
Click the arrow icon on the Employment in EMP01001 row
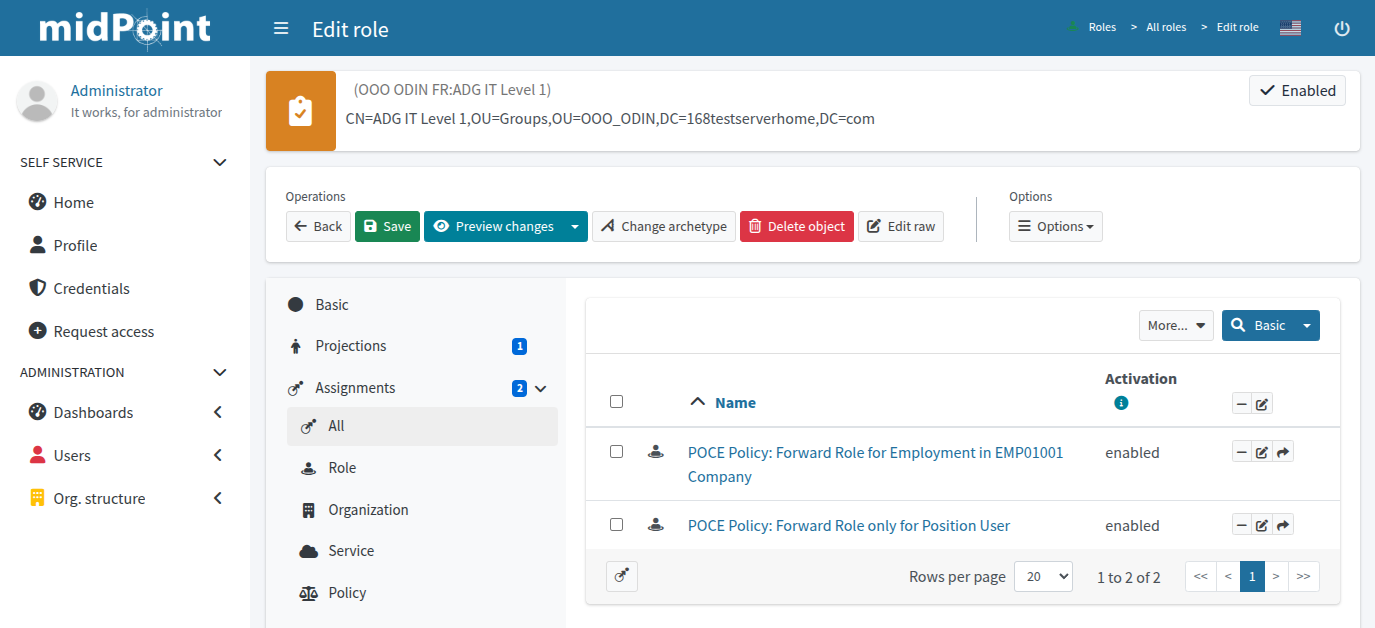tap(1283, 453)
